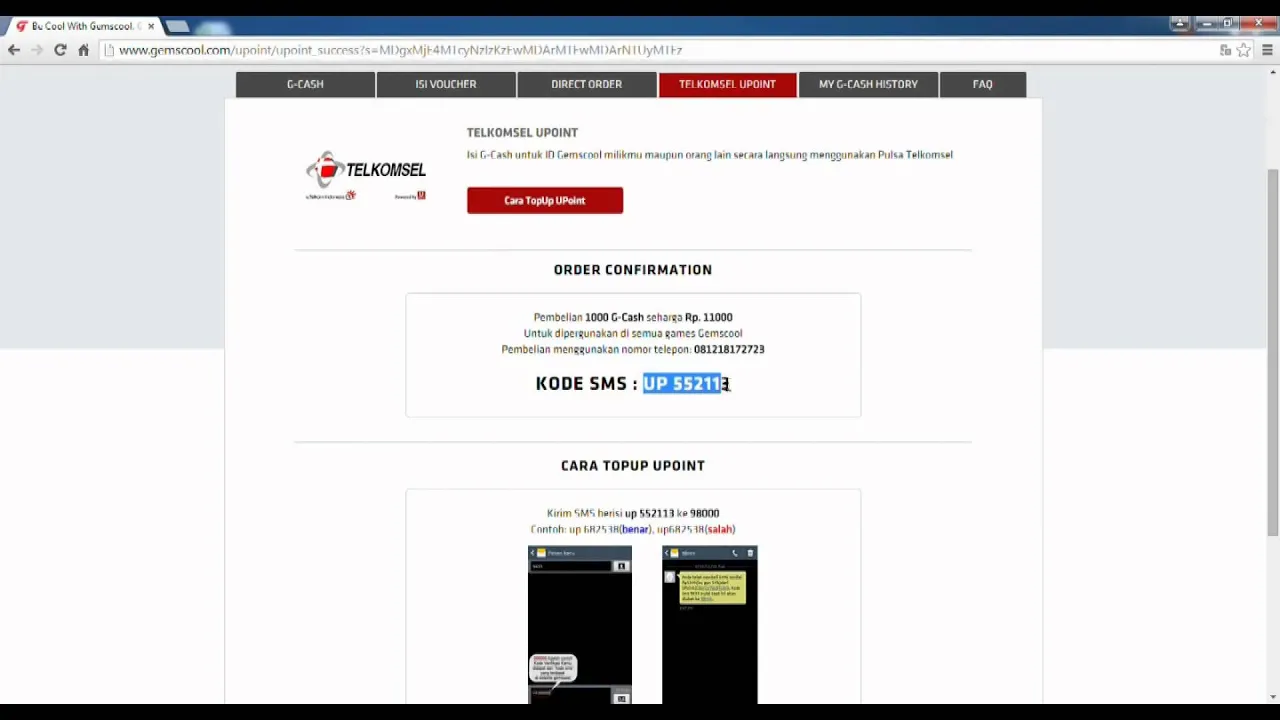Click the Telkomsel logo image

pos(366,175)
